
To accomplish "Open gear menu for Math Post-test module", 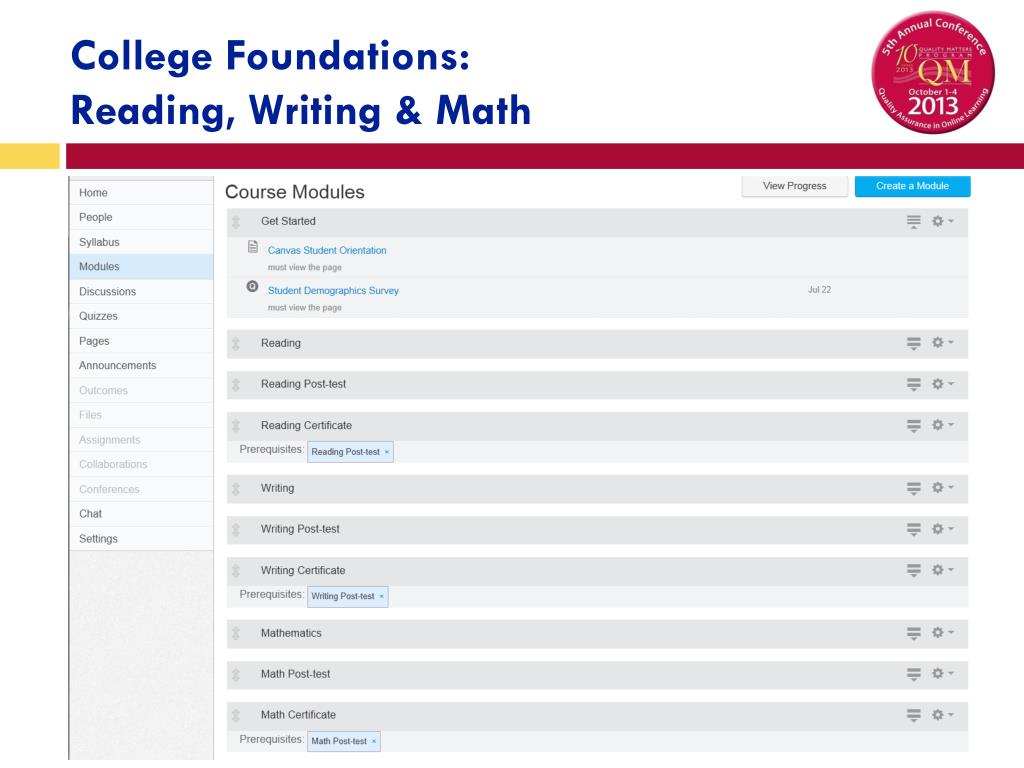I will (x=942, y=673).
